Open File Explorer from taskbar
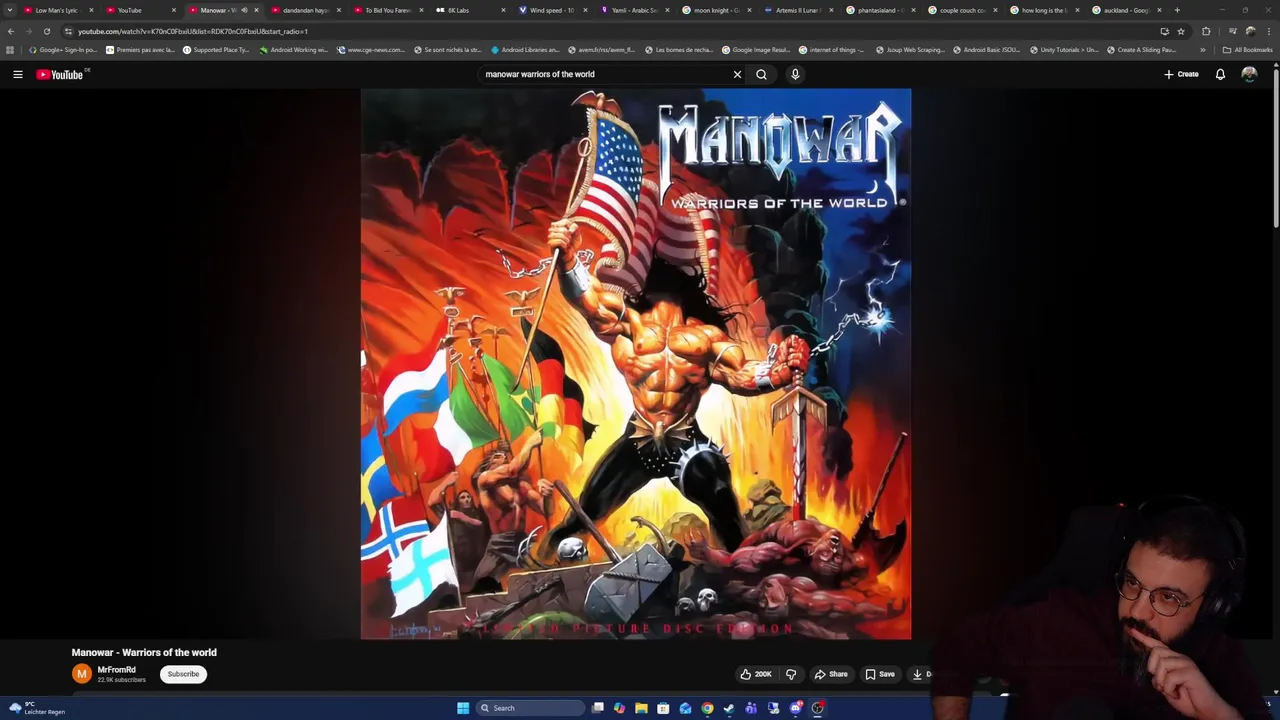The height and width of the screenshot is (720, 1280). coord(641,708)
